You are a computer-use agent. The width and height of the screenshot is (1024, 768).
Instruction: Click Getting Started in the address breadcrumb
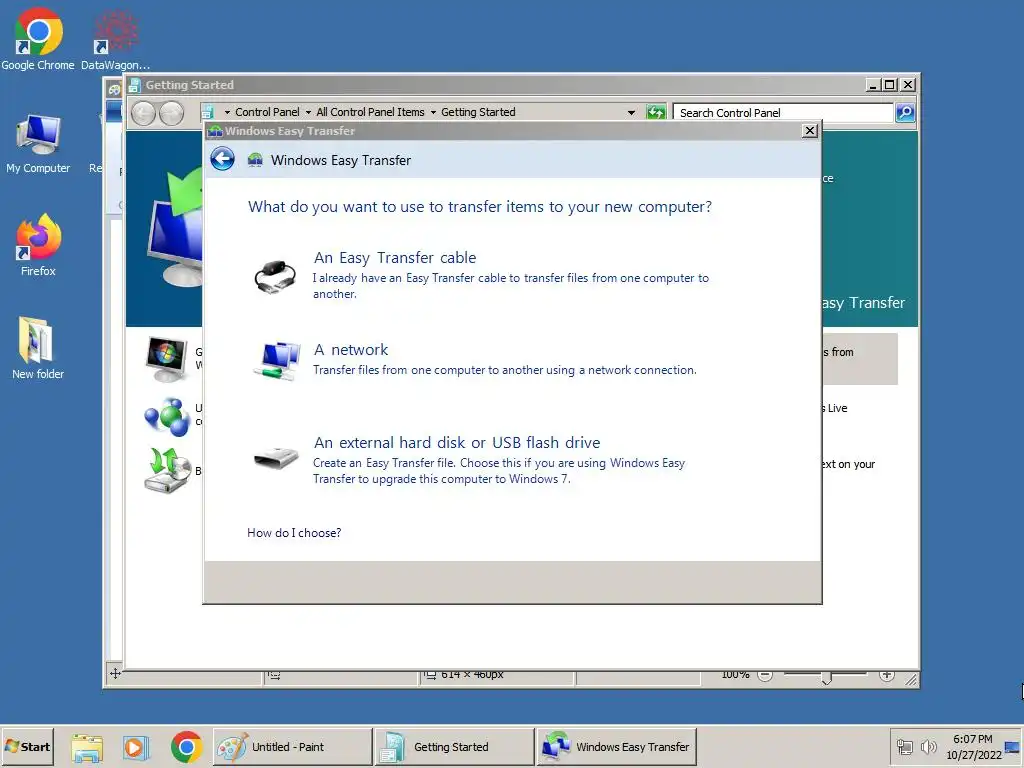tap(478, 112)
